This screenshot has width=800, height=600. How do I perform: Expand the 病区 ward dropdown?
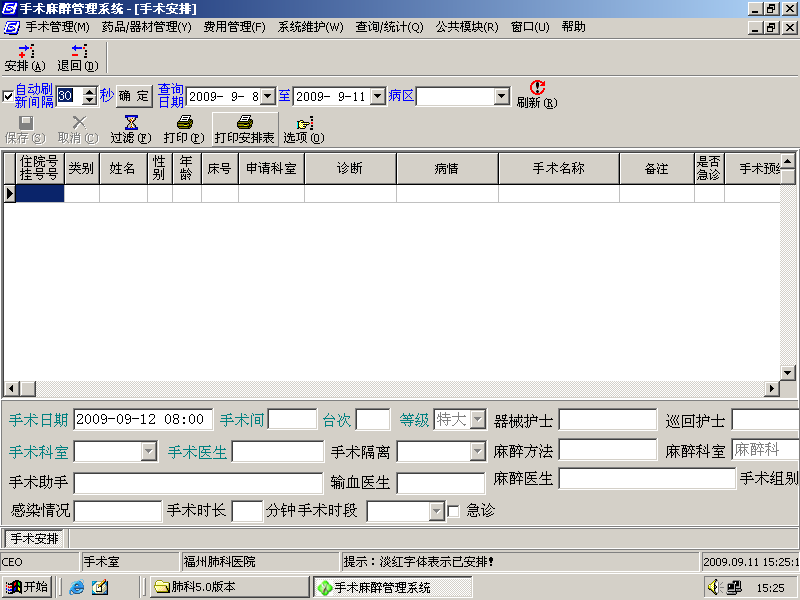pos(502,96)
